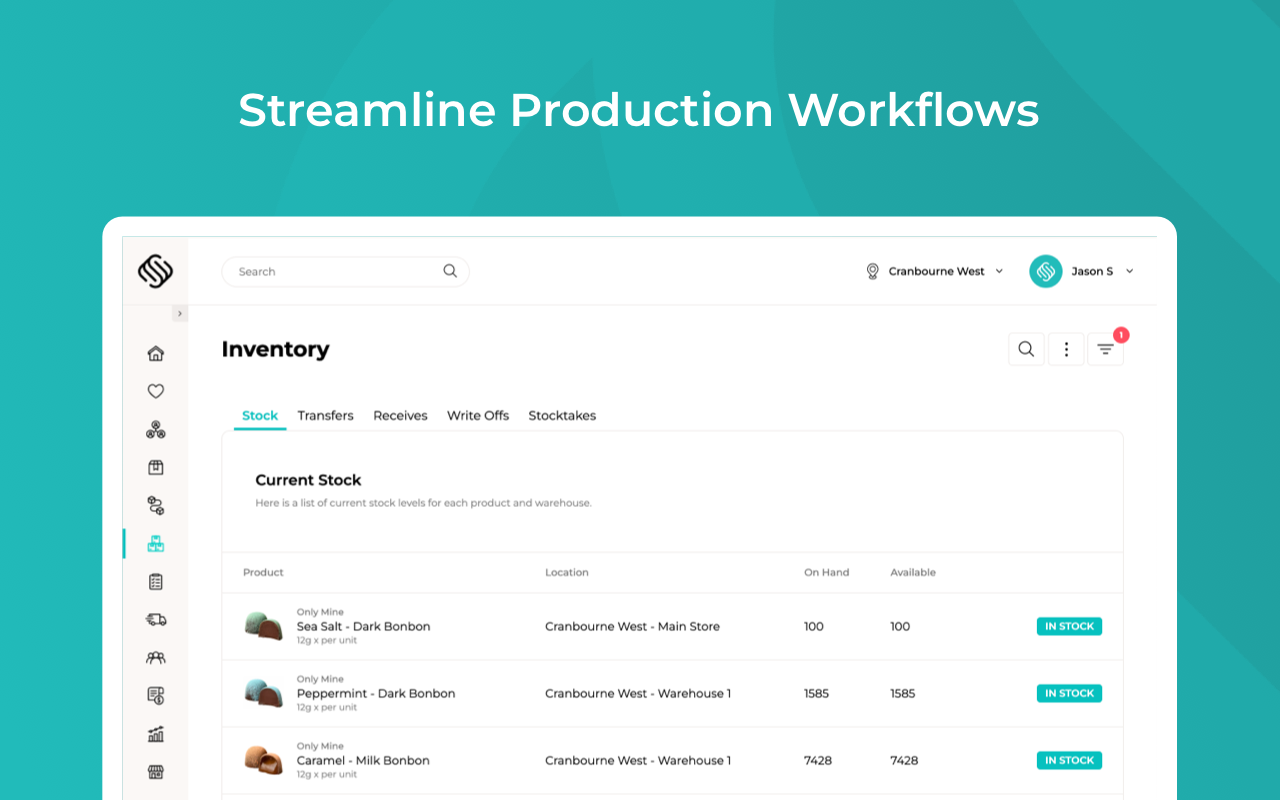Click the Available column header
Screen dimensions: 1280x800
tap(913, 573)
